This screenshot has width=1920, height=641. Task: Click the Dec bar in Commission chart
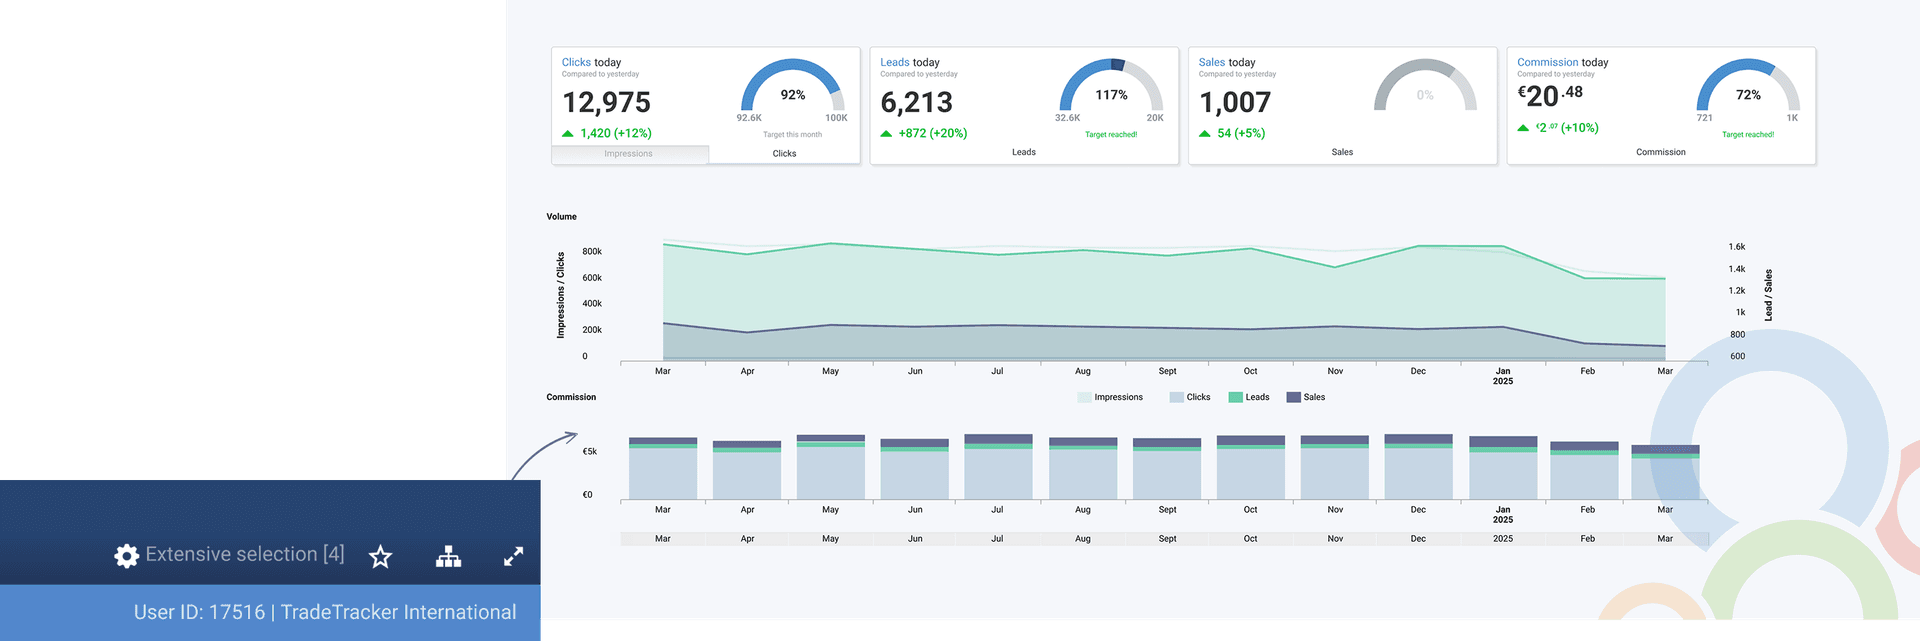(x=1418, y=467)
